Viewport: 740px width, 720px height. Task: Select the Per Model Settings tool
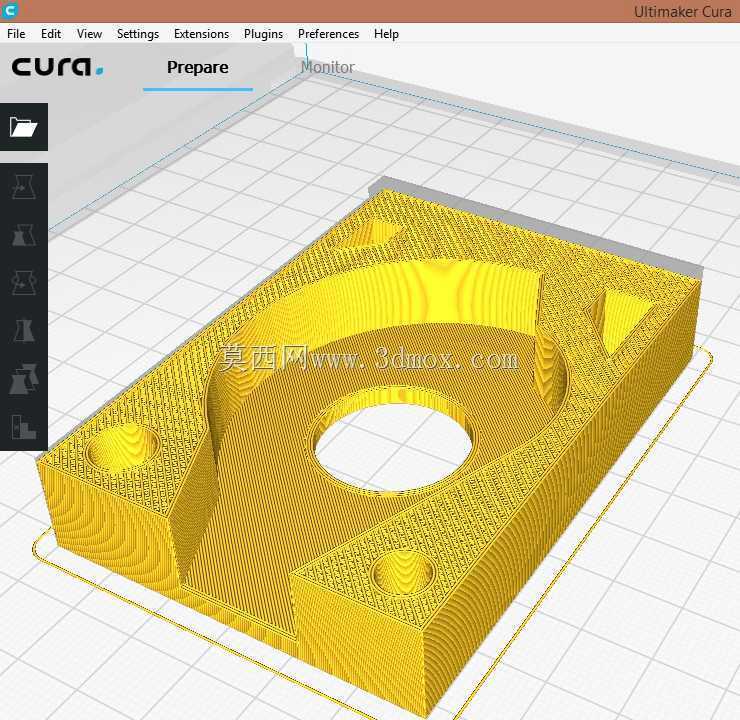point(24,379)
